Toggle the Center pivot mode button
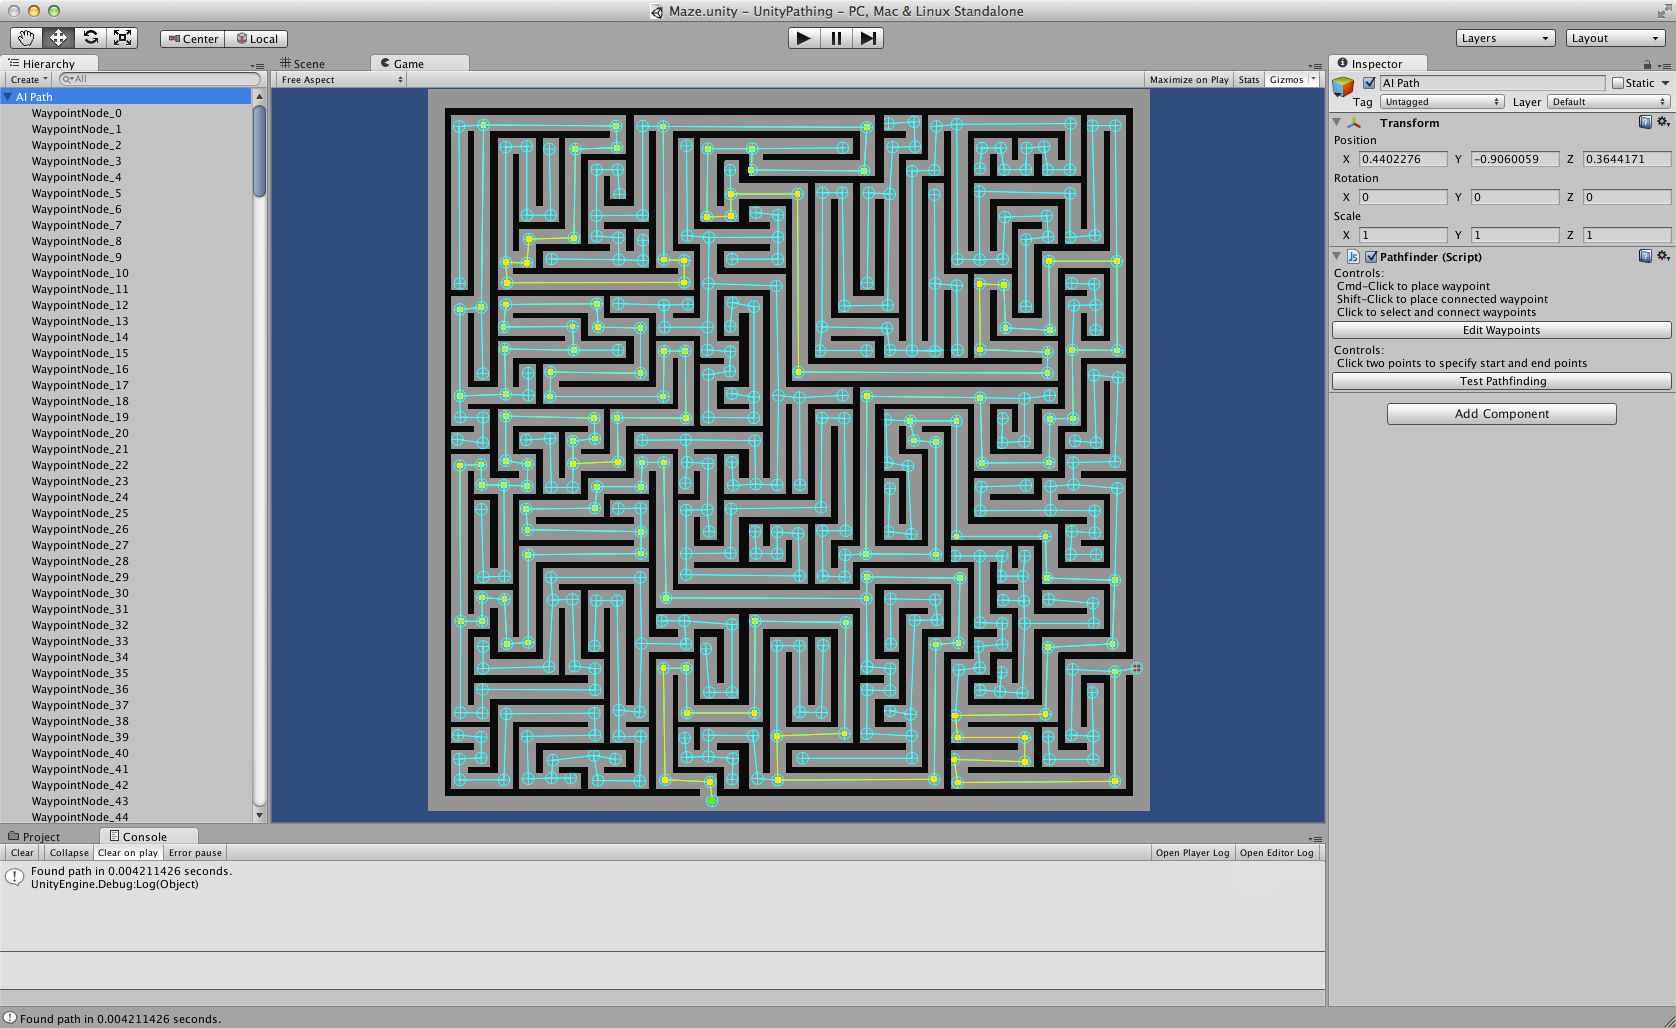Image resolution: width=1676 pixels, height=1028 pixels. (x=192, y=39)
